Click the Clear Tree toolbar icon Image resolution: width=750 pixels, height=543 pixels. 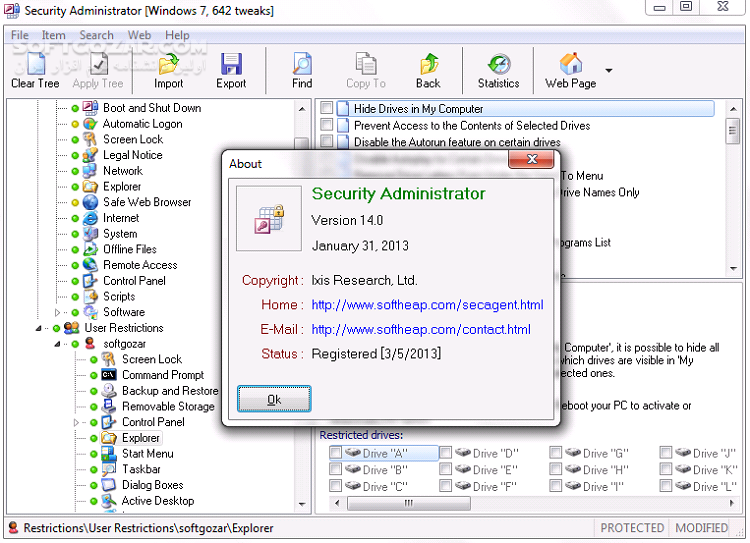point(36,64)
